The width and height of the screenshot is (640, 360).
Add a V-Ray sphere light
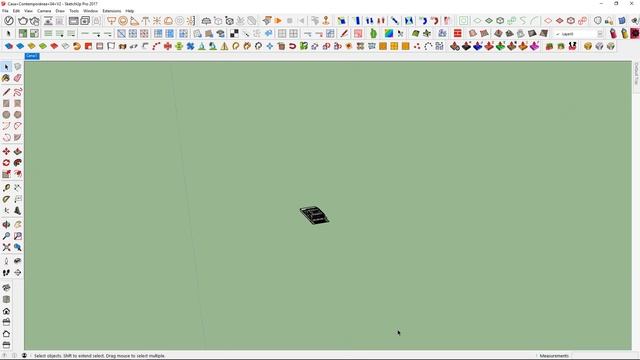123,20
